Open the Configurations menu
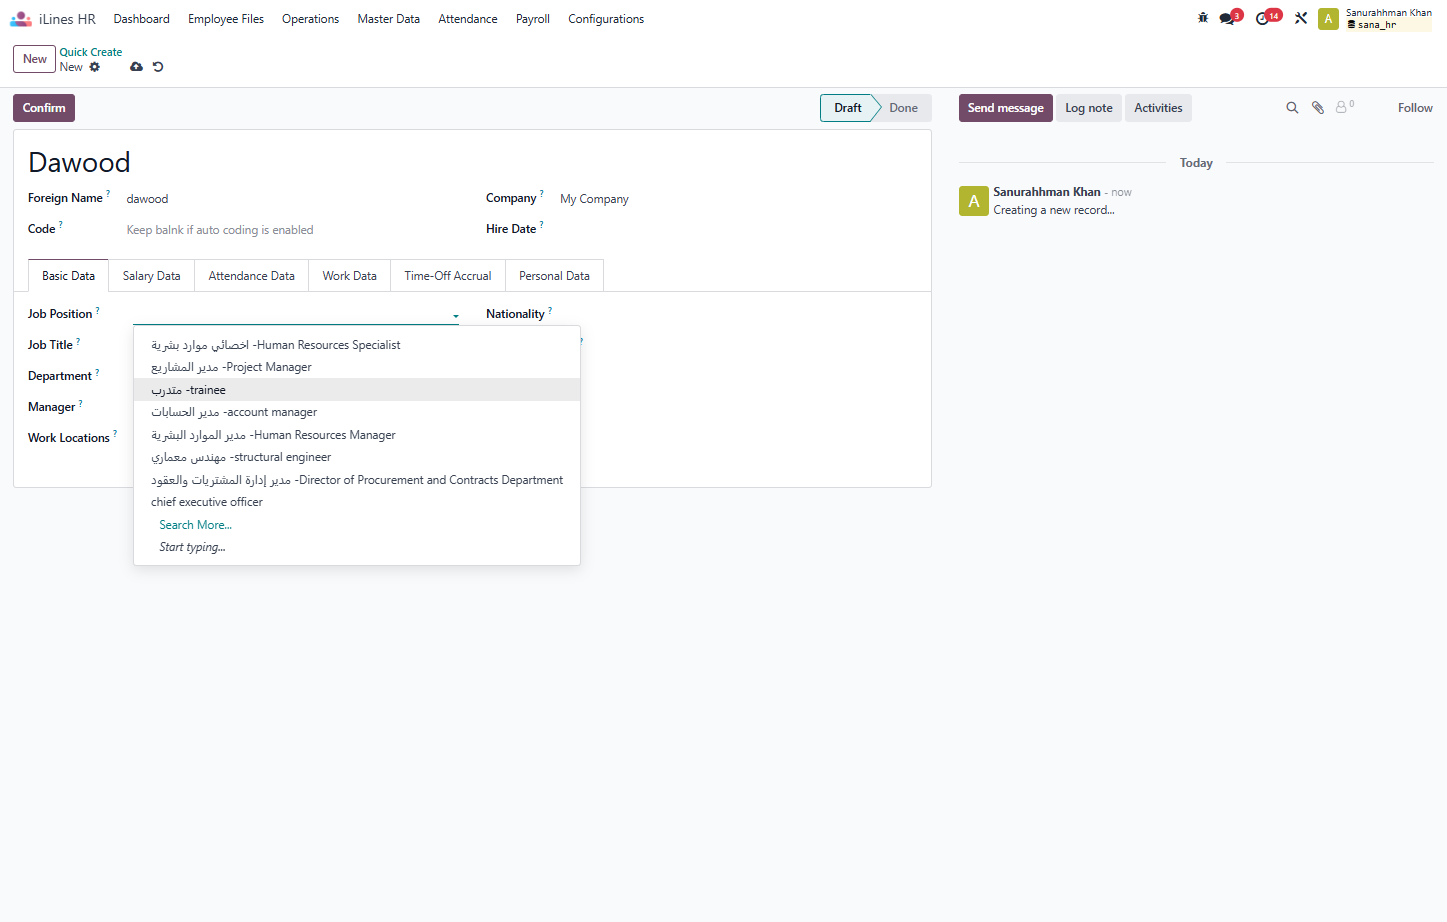The height and width of the screenshot is (922, 1447). coord(606,19)
